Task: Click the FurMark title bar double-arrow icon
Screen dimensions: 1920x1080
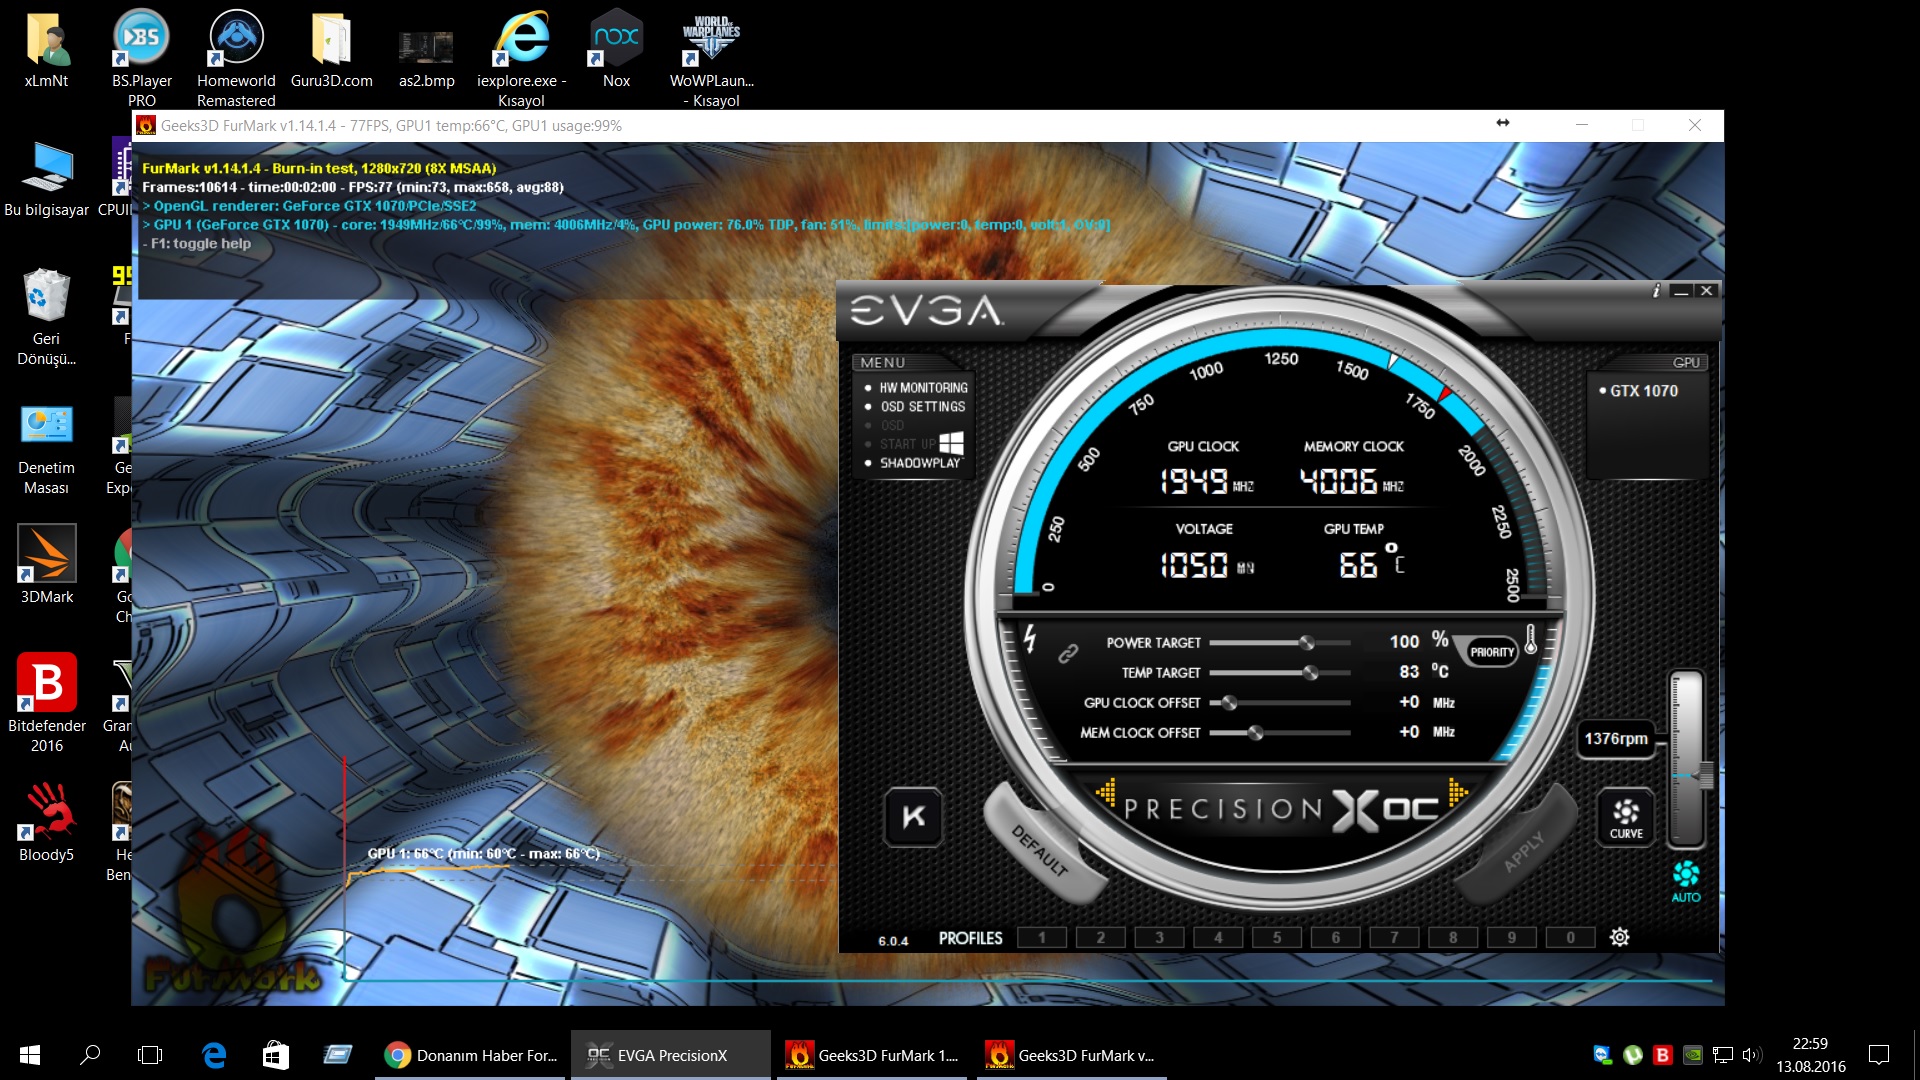Action: coord(1502,124)
